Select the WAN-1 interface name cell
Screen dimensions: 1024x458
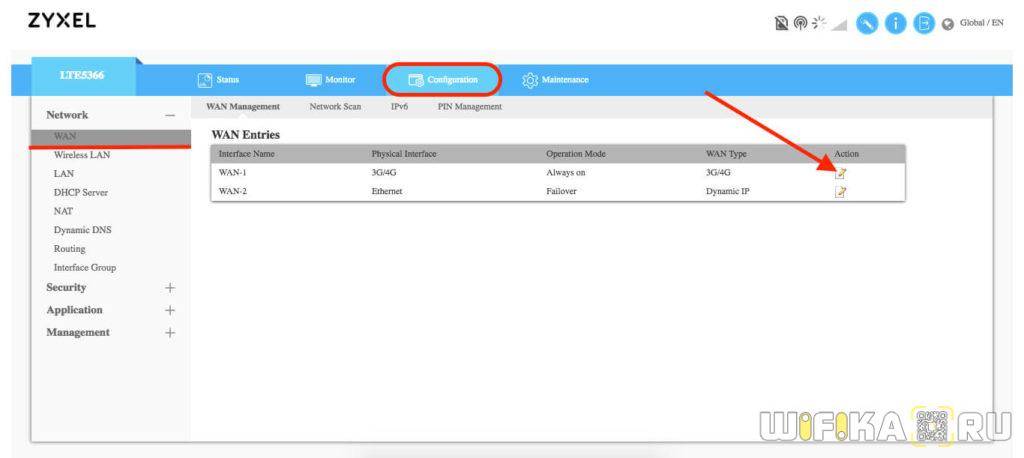pos(232,173)
